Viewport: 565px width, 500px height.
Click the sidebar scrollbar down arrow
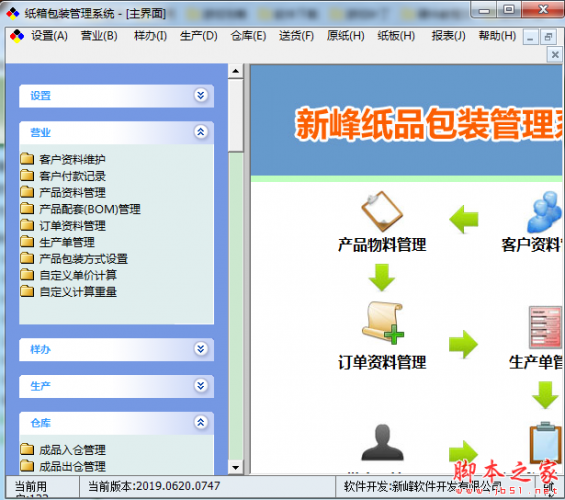236,467
